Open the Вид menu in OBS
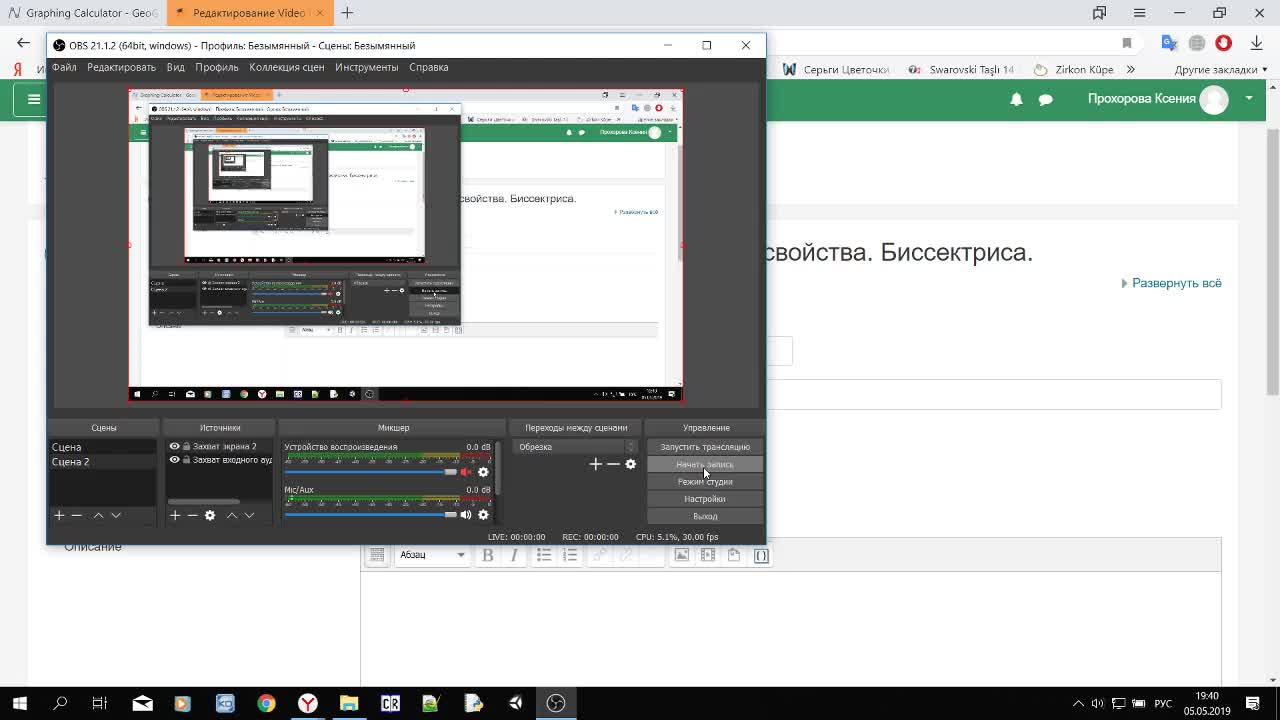 click(176, 67)
